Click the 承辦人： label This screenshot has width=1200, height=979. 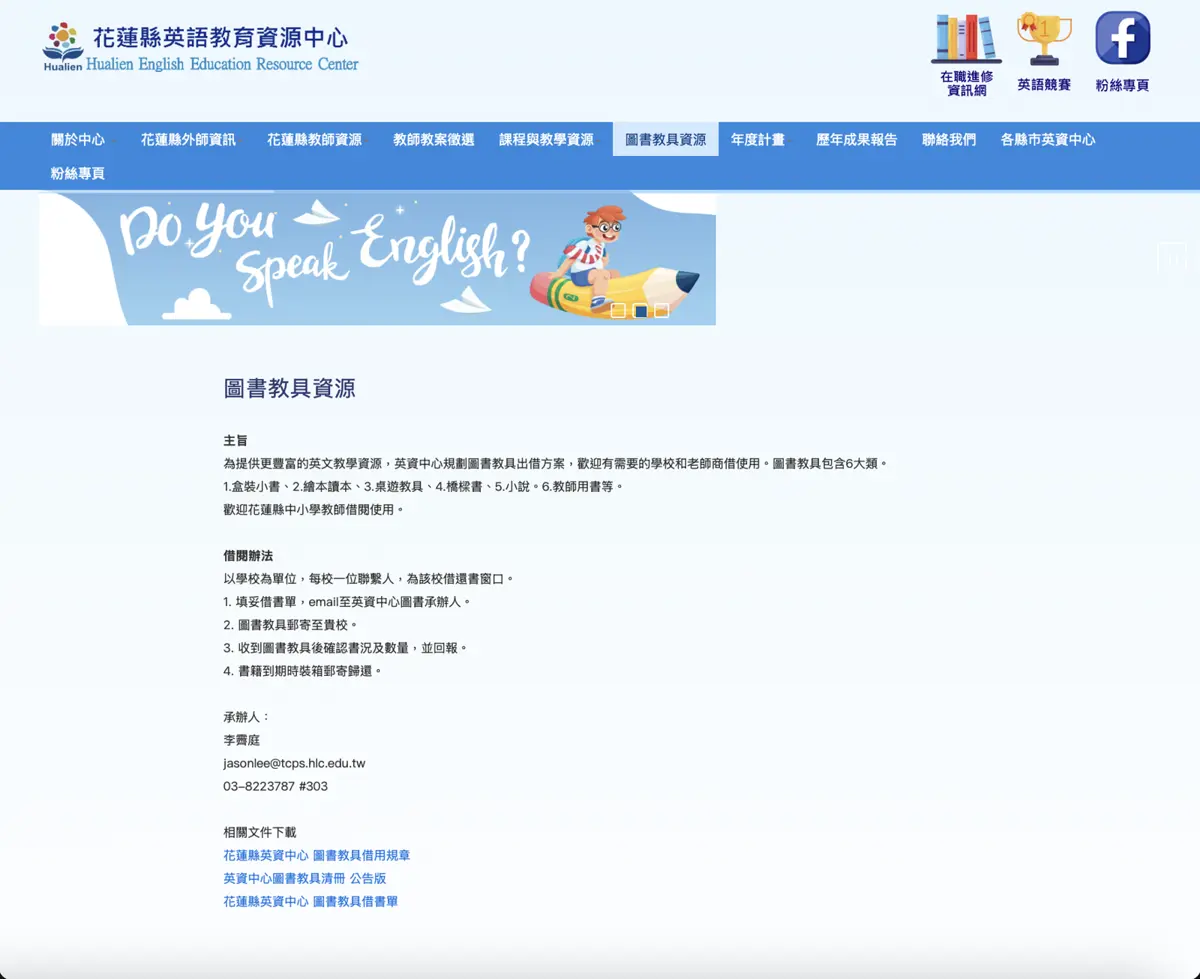[247, 718]
